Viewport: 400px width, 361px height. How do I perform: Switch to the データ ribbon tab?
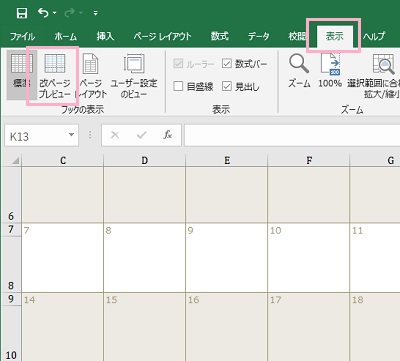tap(258, 36)
